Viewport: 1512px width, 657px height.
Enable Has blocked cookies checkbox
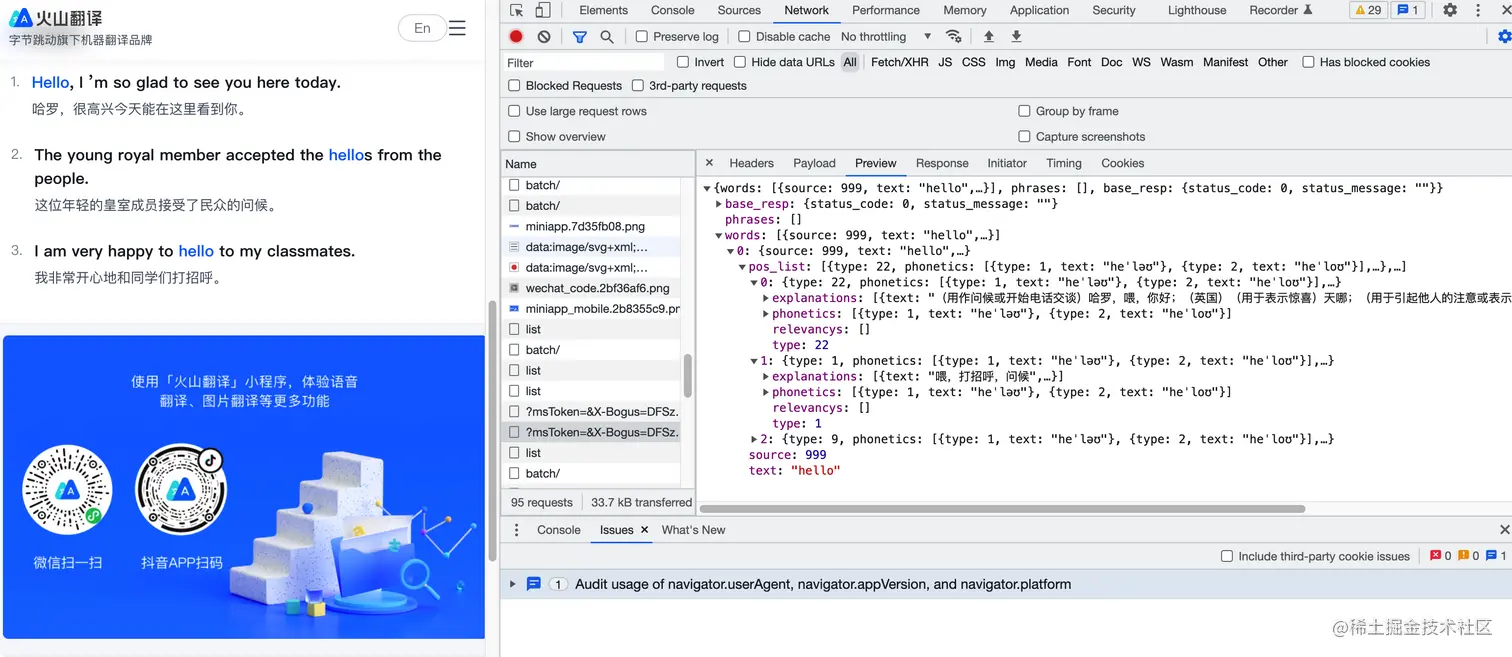(1308, 62)
